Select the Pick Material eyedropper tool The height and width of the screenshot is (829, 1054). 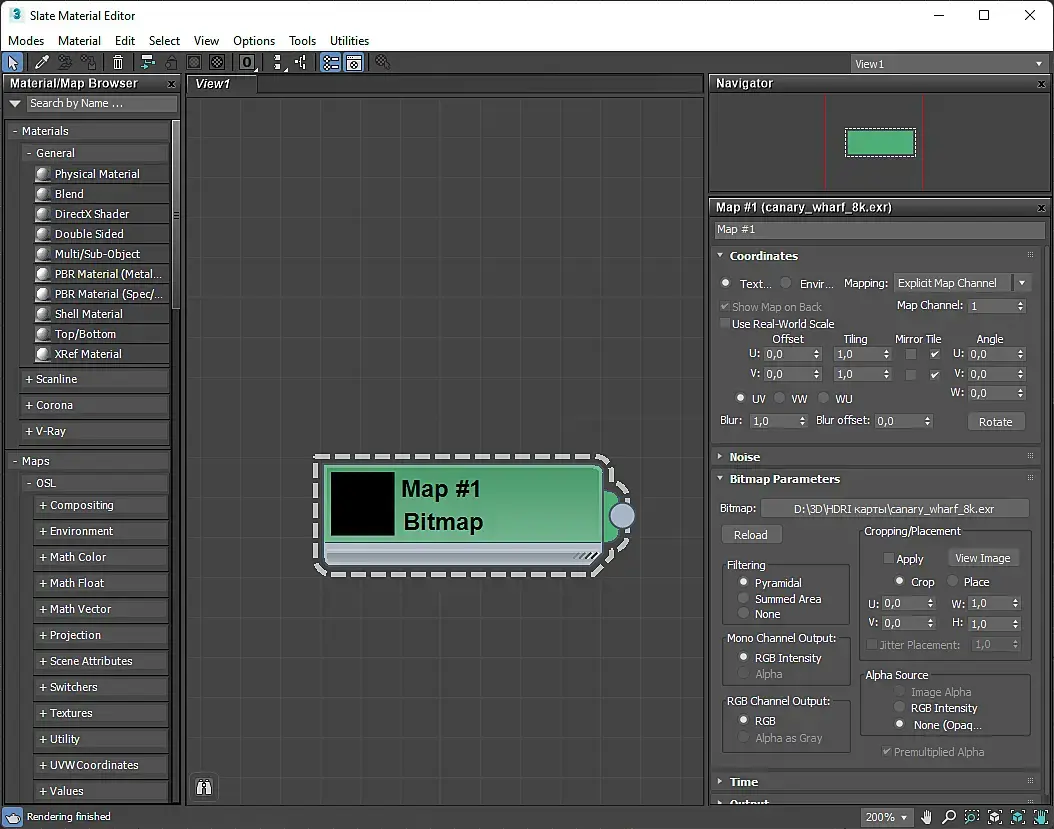pyautogui.click(x=43, y=63)
